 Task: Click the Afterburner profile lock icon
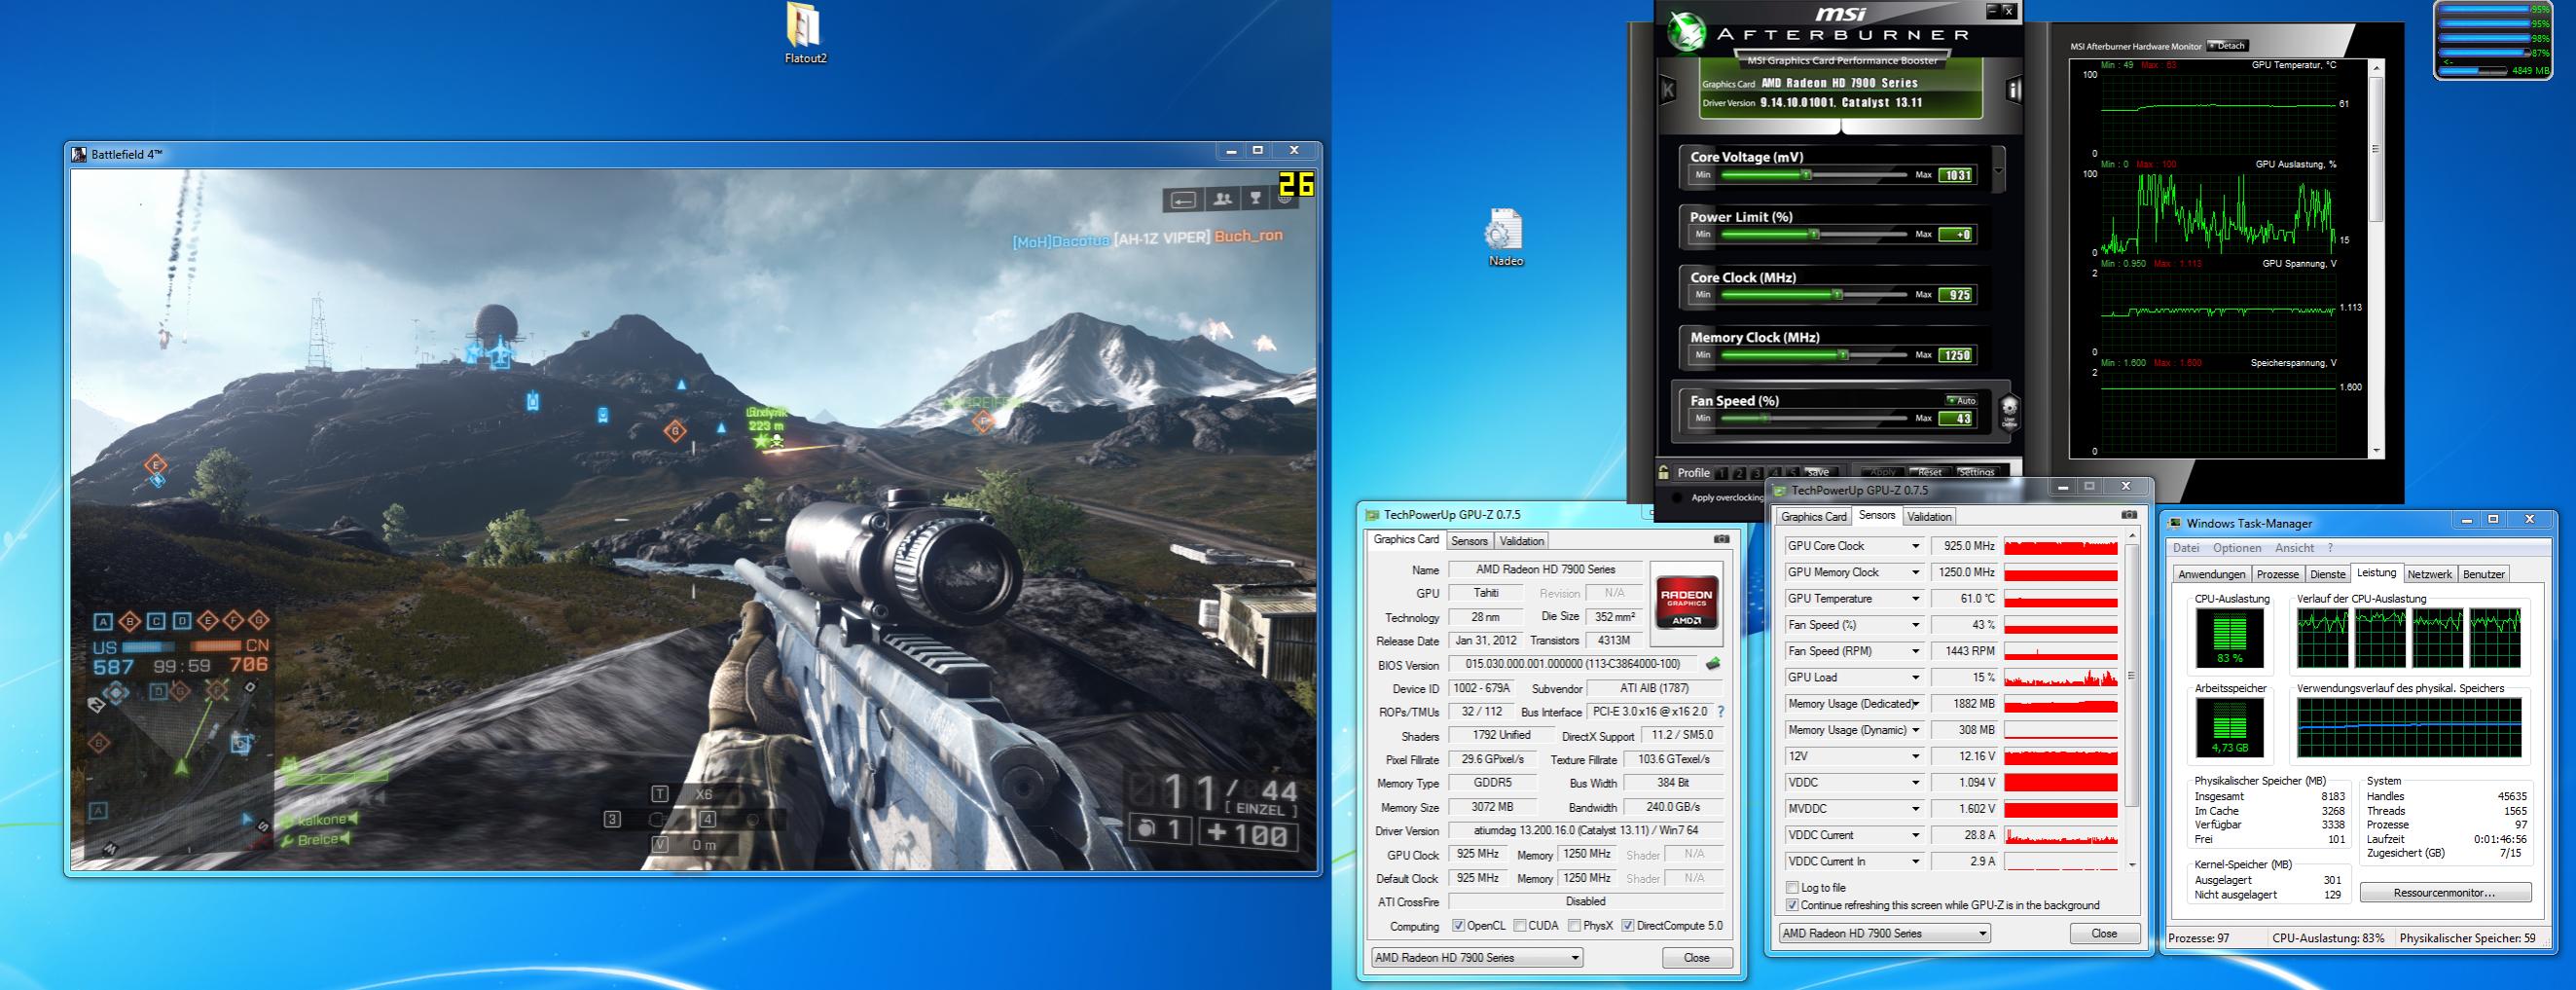1664,472
